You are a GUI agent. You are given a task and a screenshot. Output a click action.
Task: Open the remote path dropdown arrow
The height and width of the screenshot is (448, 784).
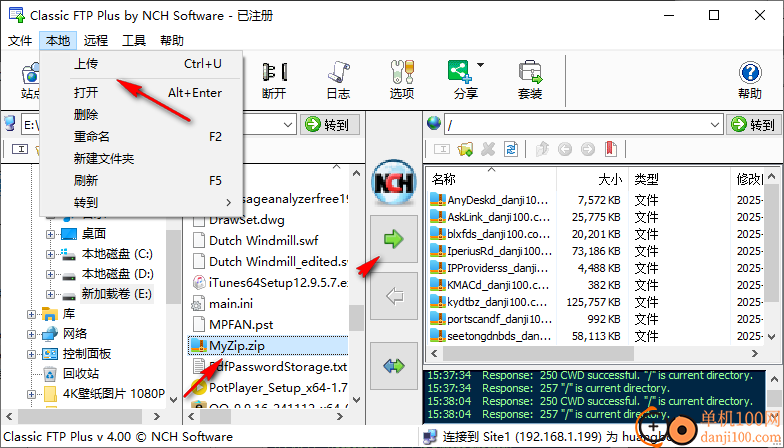point(715,124)
